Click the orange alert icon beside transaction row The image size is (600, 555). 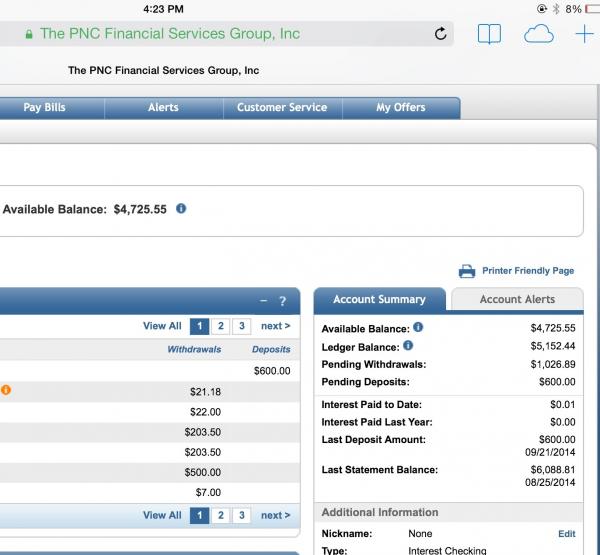click(5, 390)
